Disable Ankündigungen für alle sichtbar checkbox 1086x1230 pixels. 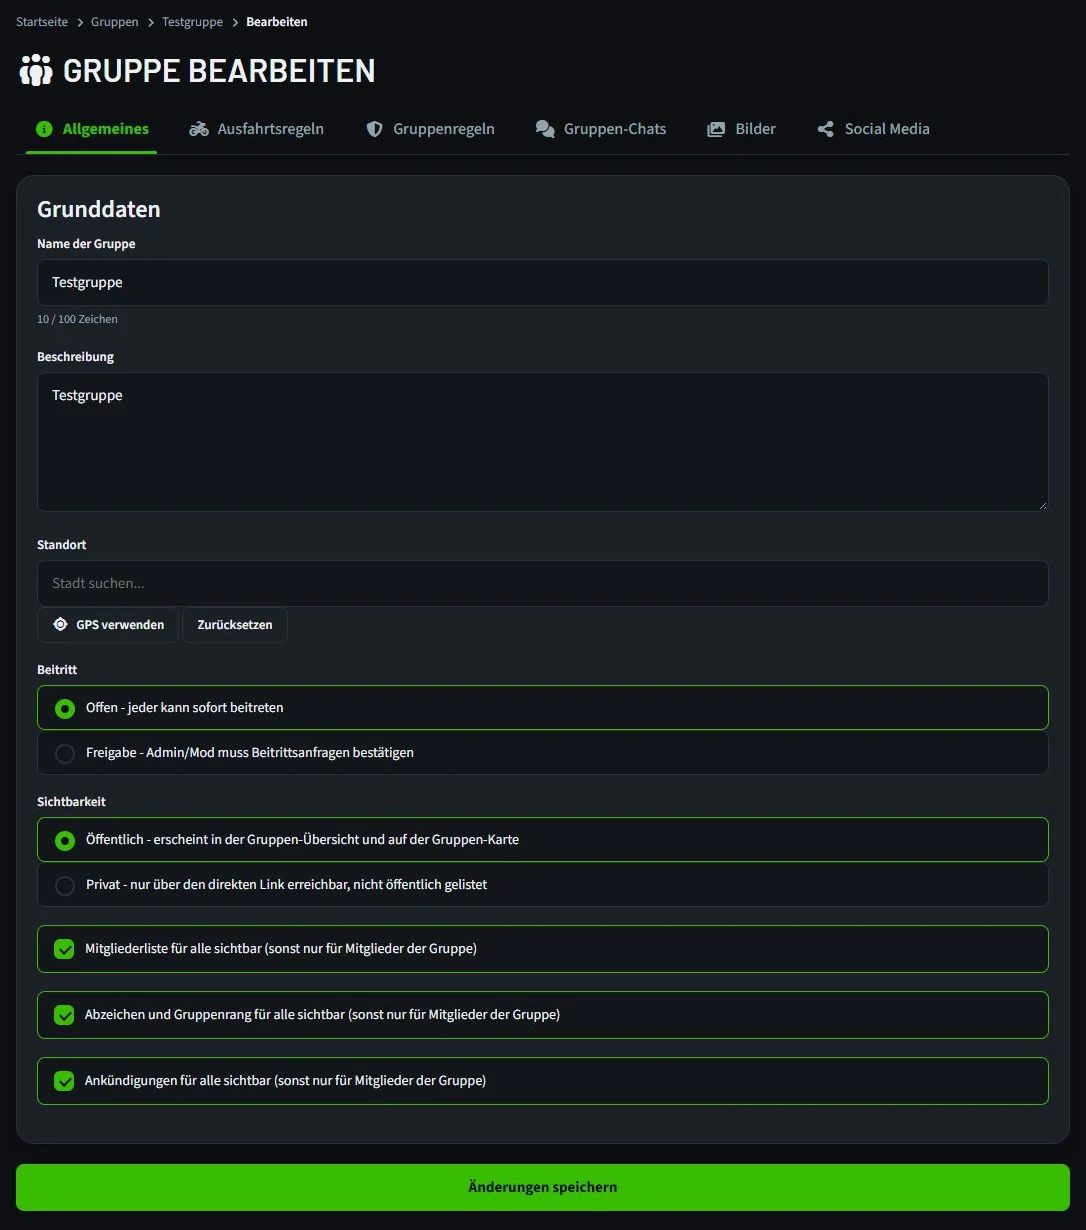[x=64, y=1081]
